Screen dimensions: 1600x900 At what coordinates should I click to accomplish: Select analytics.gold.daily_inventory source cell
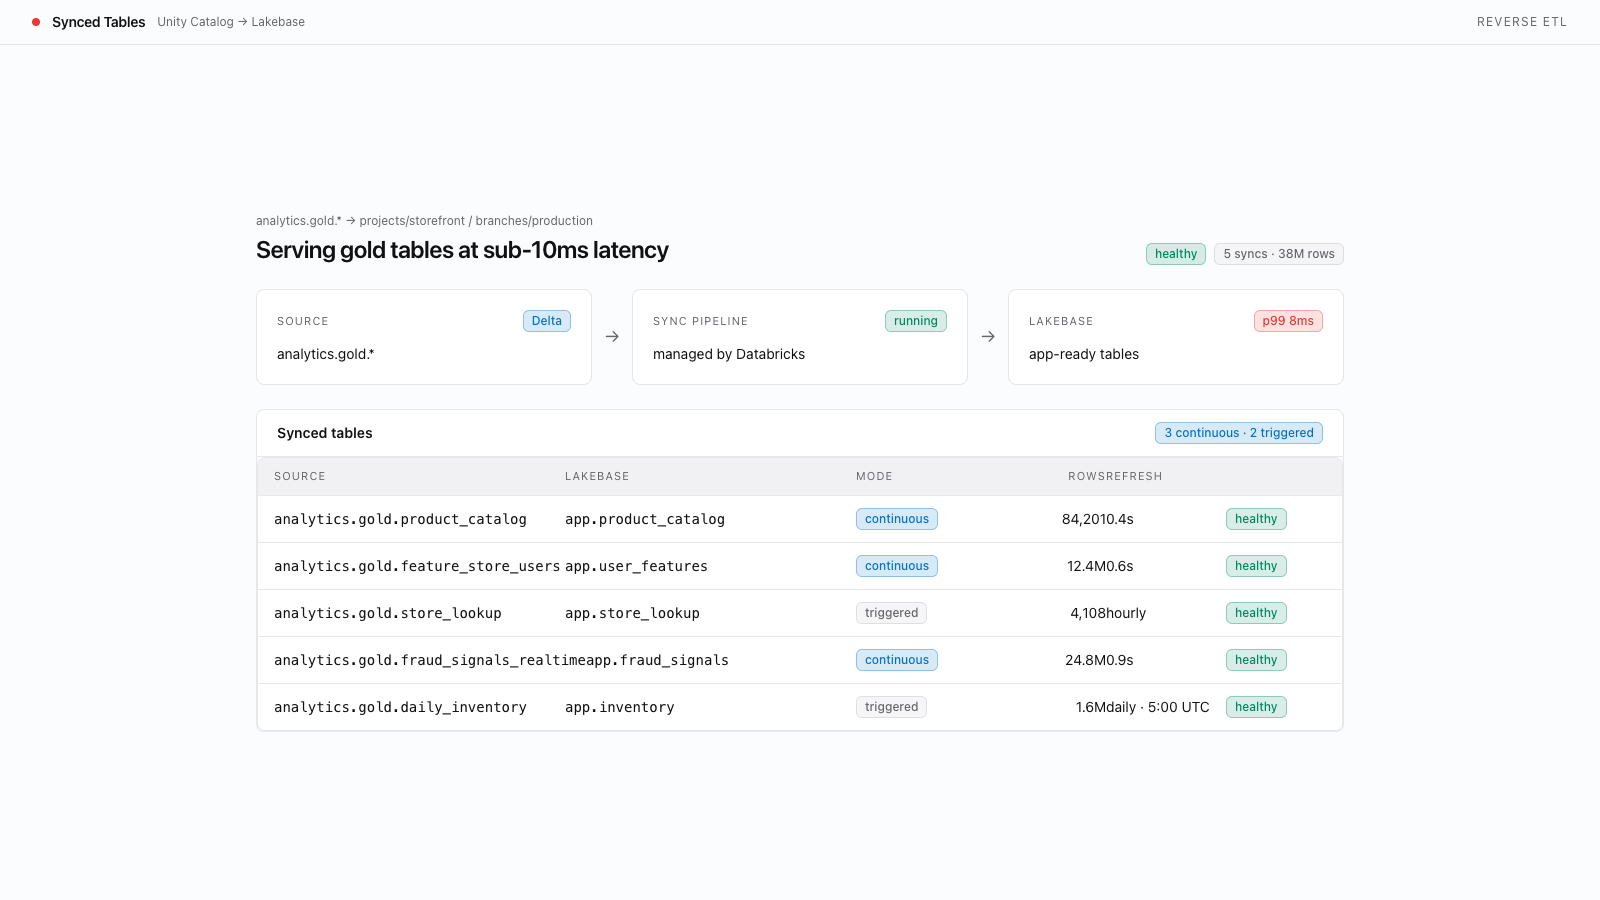400,707
